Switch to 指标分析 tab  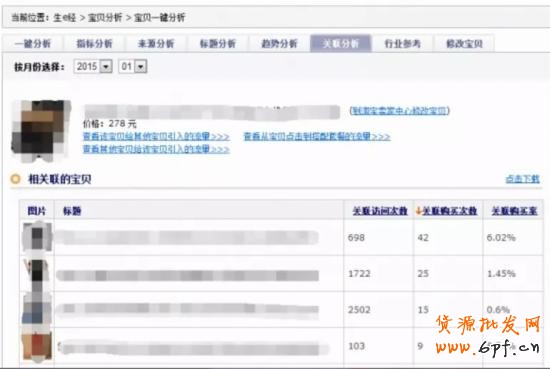click(94, 43)
